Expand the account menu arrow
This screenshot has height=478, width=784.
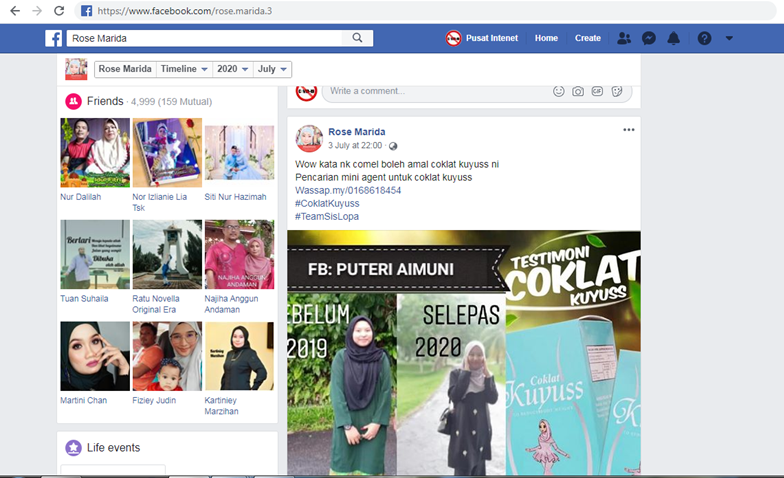coord(729,38)
